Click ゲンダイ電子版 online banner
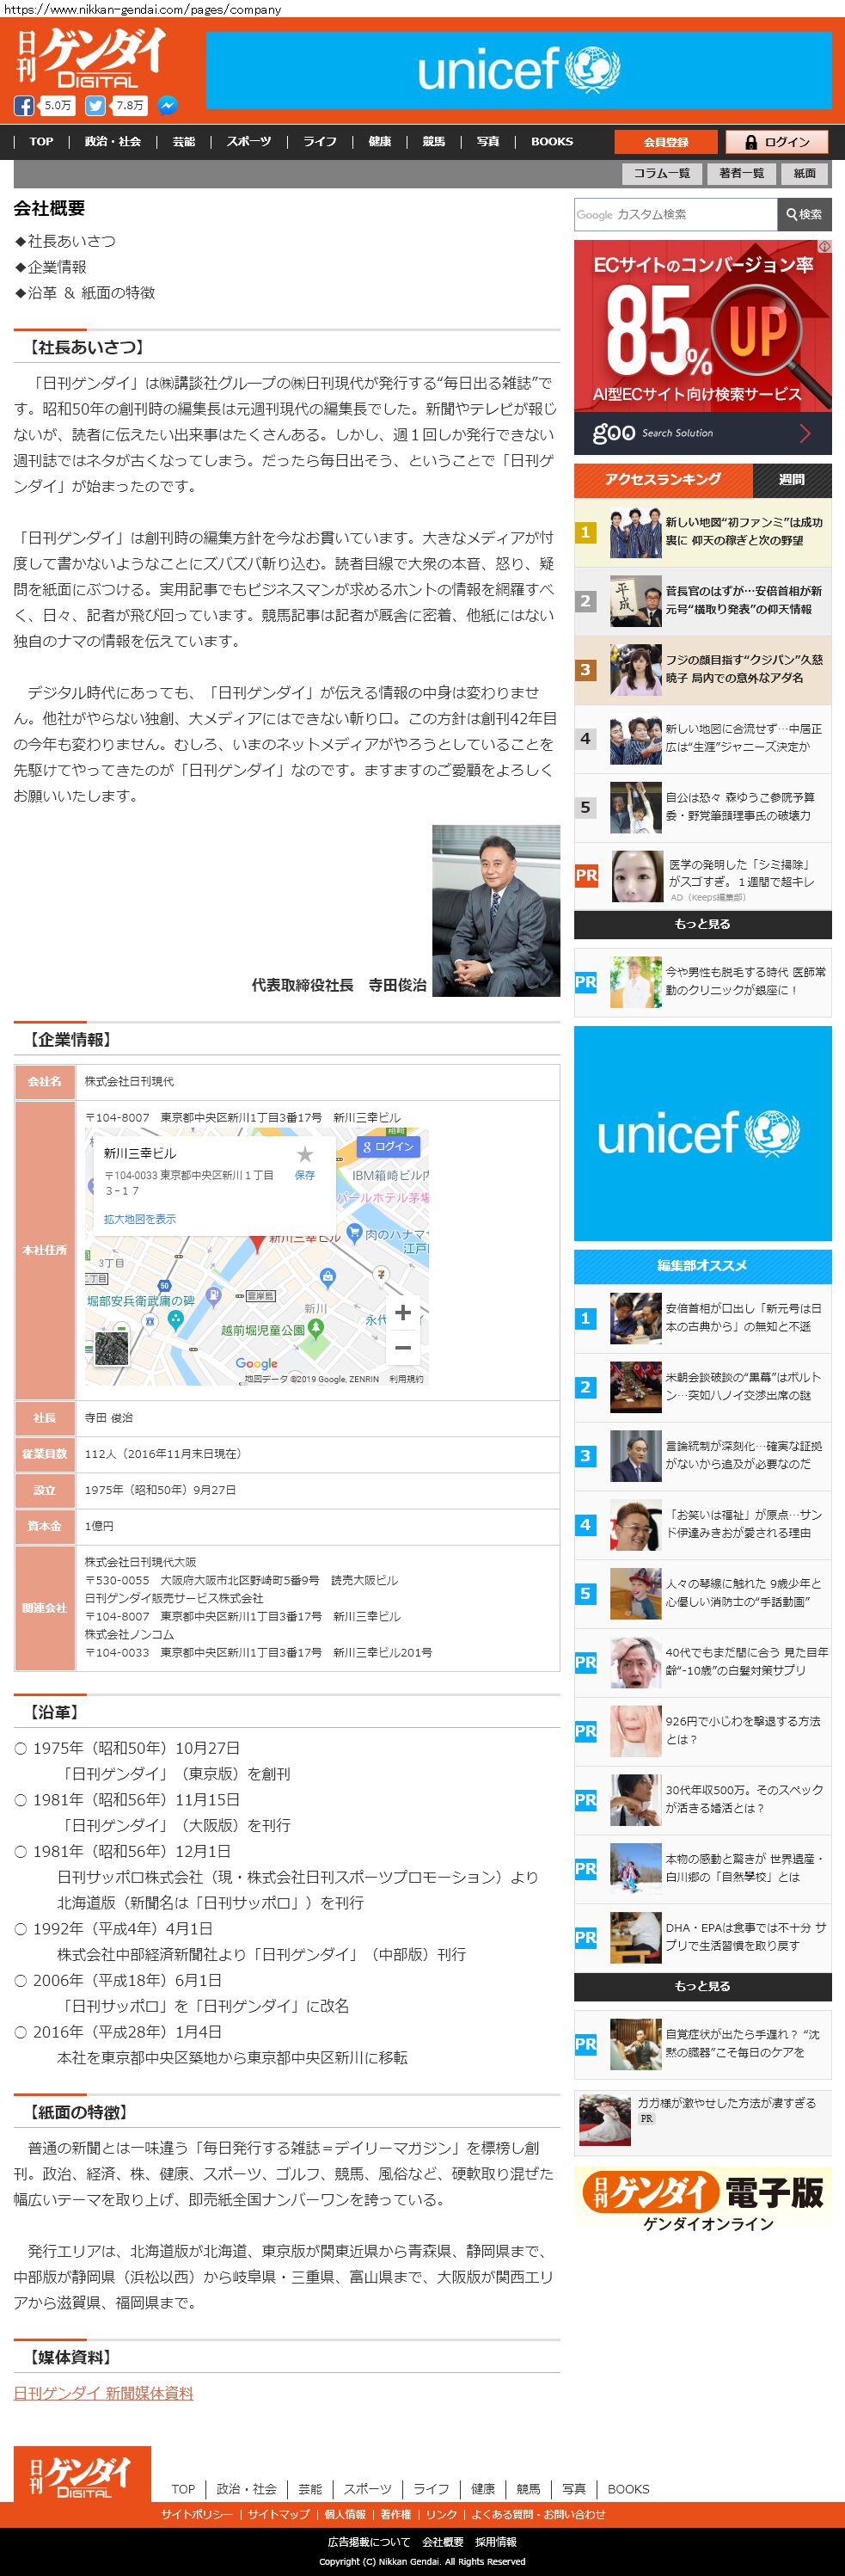 [703, 2201]
